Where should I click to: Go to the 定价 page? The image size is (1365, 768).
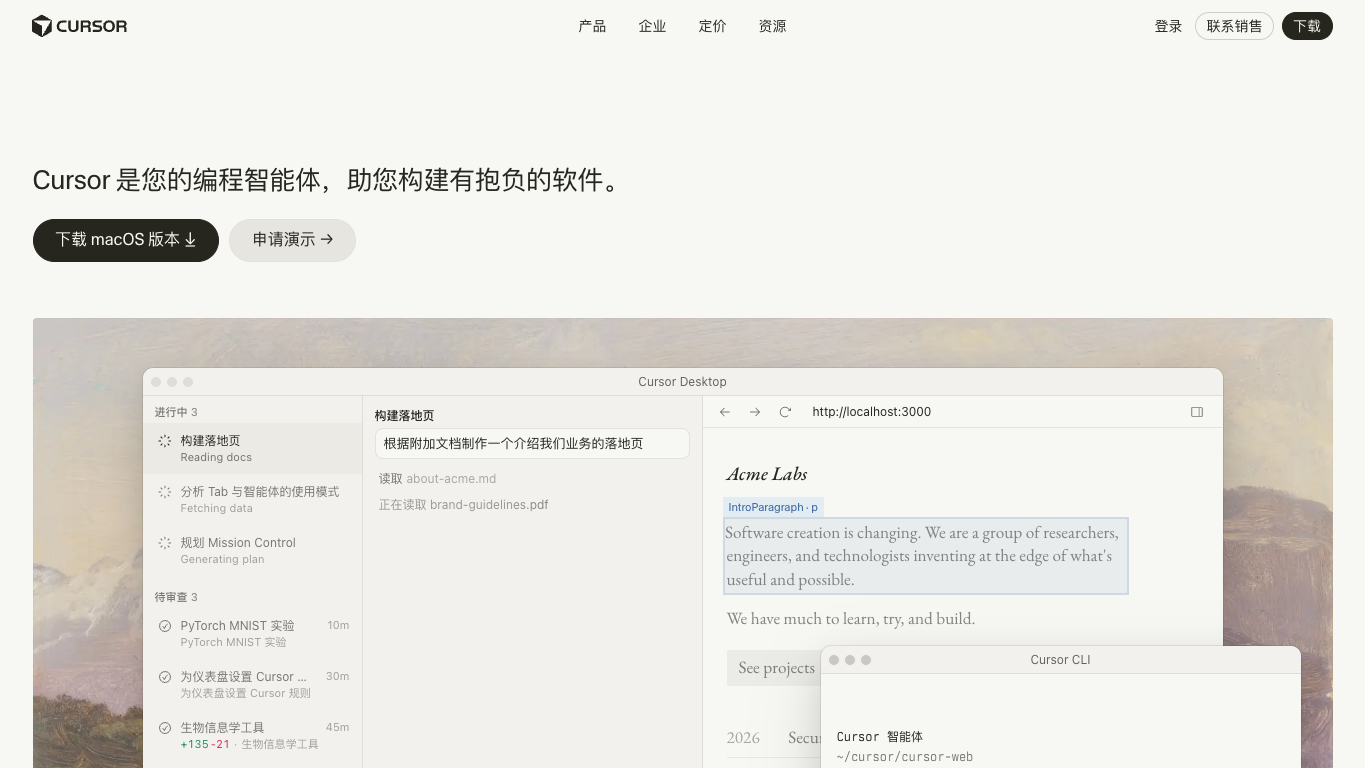(712, 26)
